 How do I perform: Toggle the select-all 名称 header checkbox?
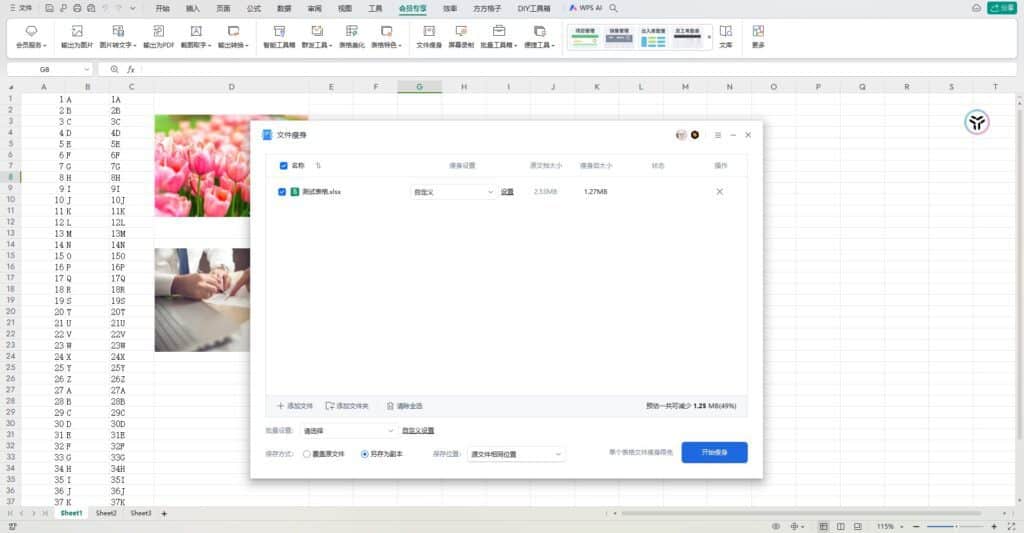(x=283, y=165)
